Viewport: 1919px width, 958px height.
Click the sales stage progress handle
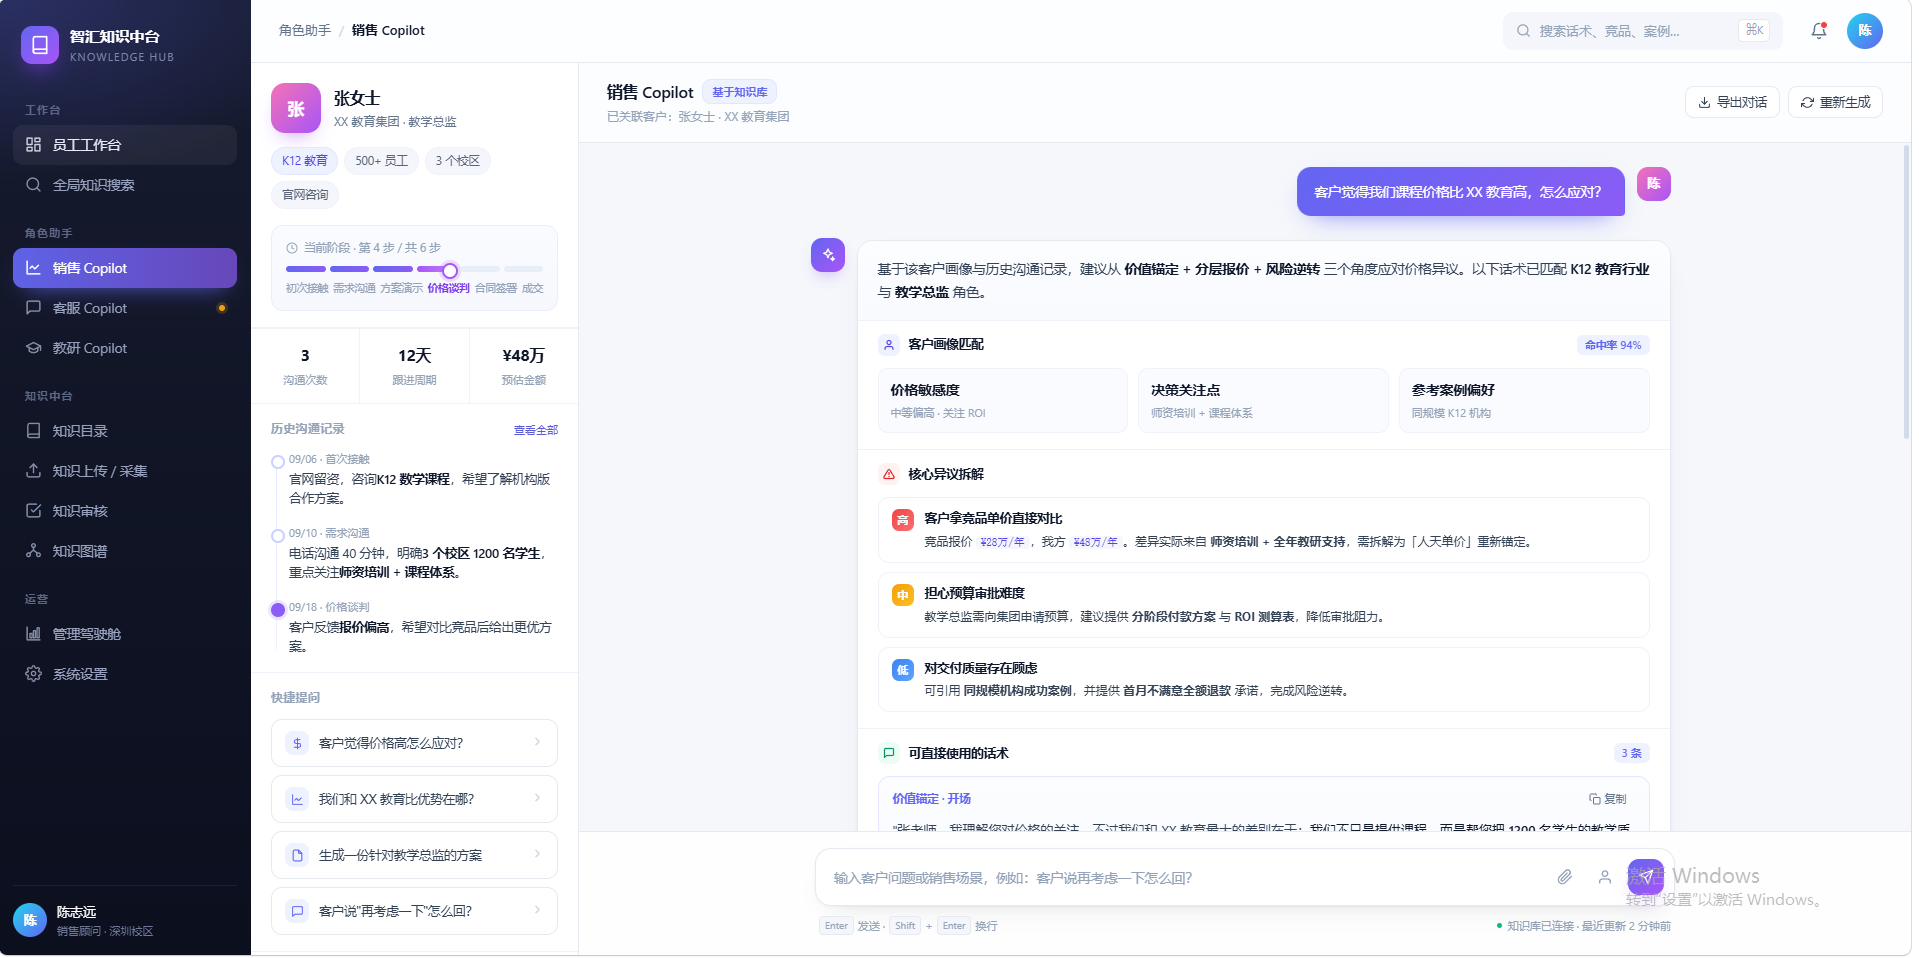point(450,270)
